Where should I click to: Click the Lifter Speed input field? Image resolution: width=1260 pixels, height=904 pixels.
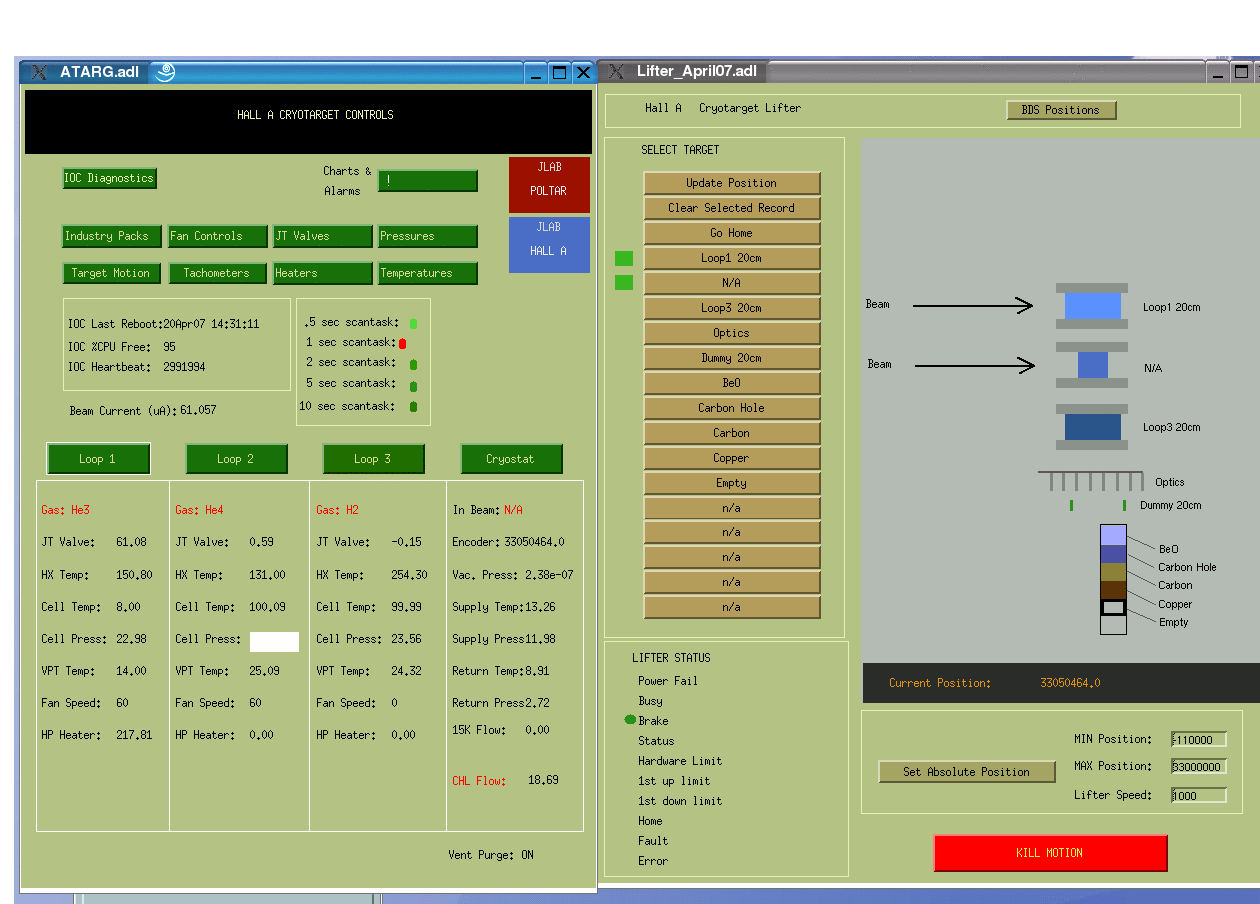coord(1199,795)
